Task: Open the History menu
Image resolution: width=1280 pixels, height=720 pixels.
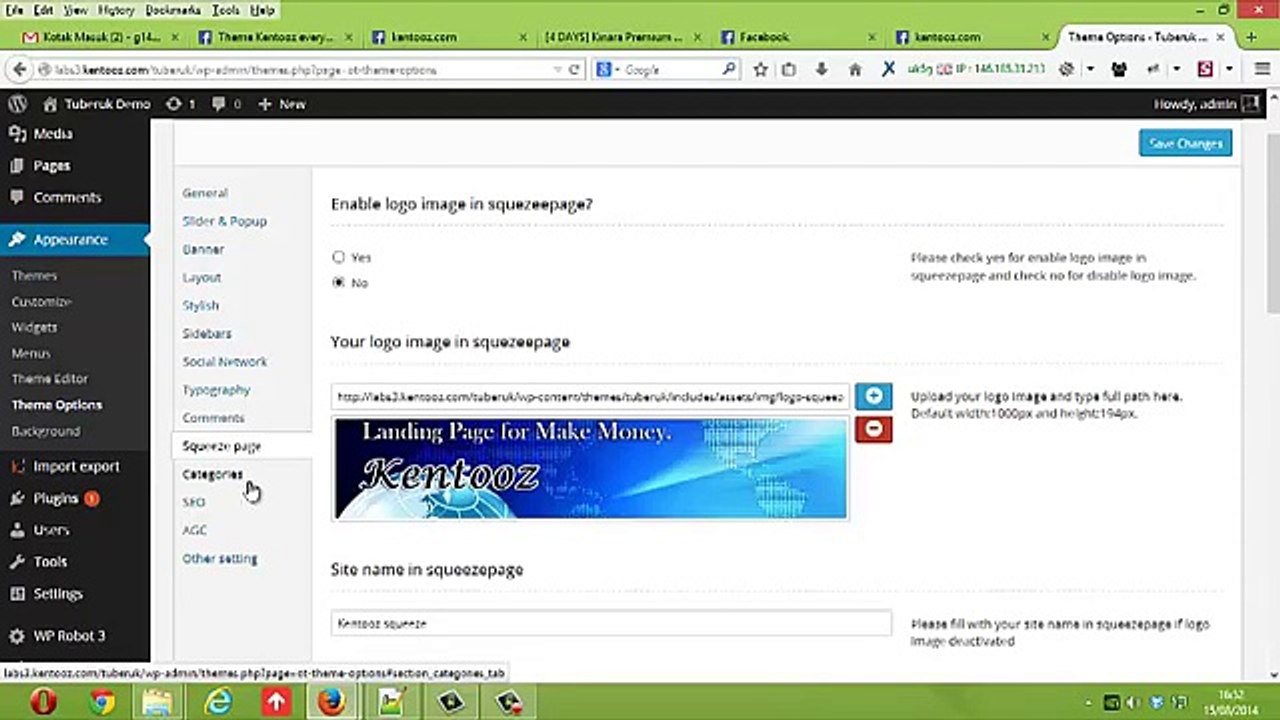Action: [x=116, y=10]
